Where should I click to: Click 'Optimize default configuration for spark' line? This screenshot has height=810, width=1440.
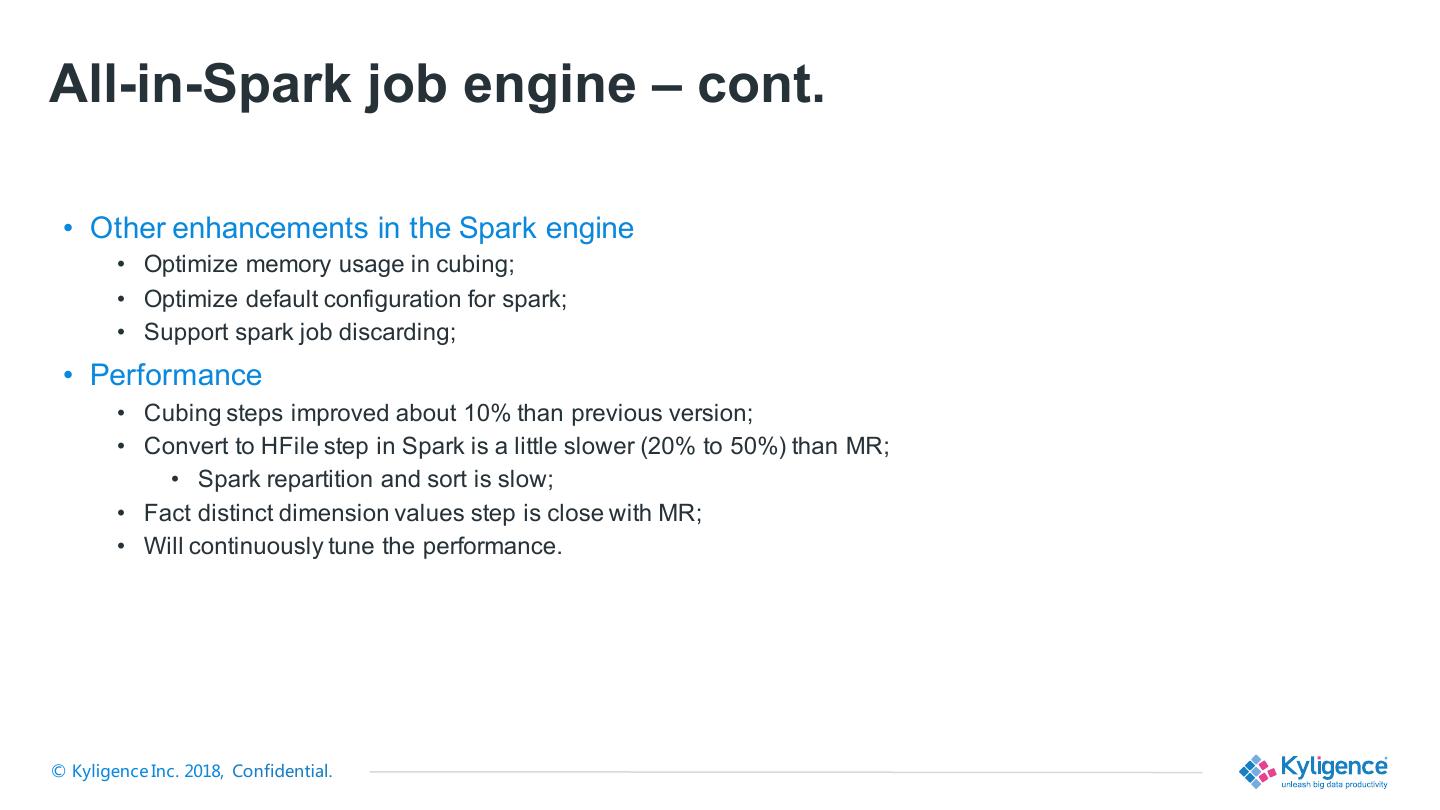point(355,299)
